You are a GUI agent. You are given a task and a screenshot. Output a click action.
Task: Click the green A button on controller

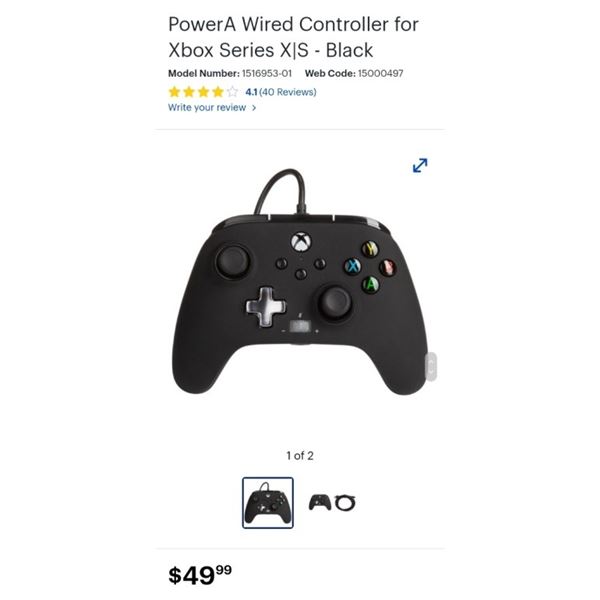(370, 284)
